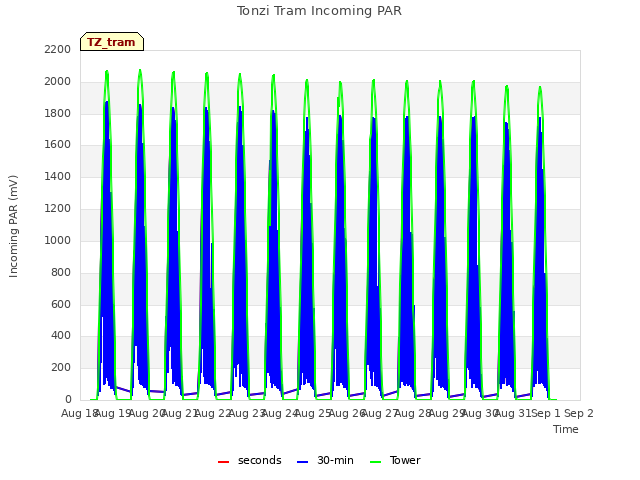The image size is (640, 480).
Task: Toggle the Tower legend entry
Action: [395, 460]
